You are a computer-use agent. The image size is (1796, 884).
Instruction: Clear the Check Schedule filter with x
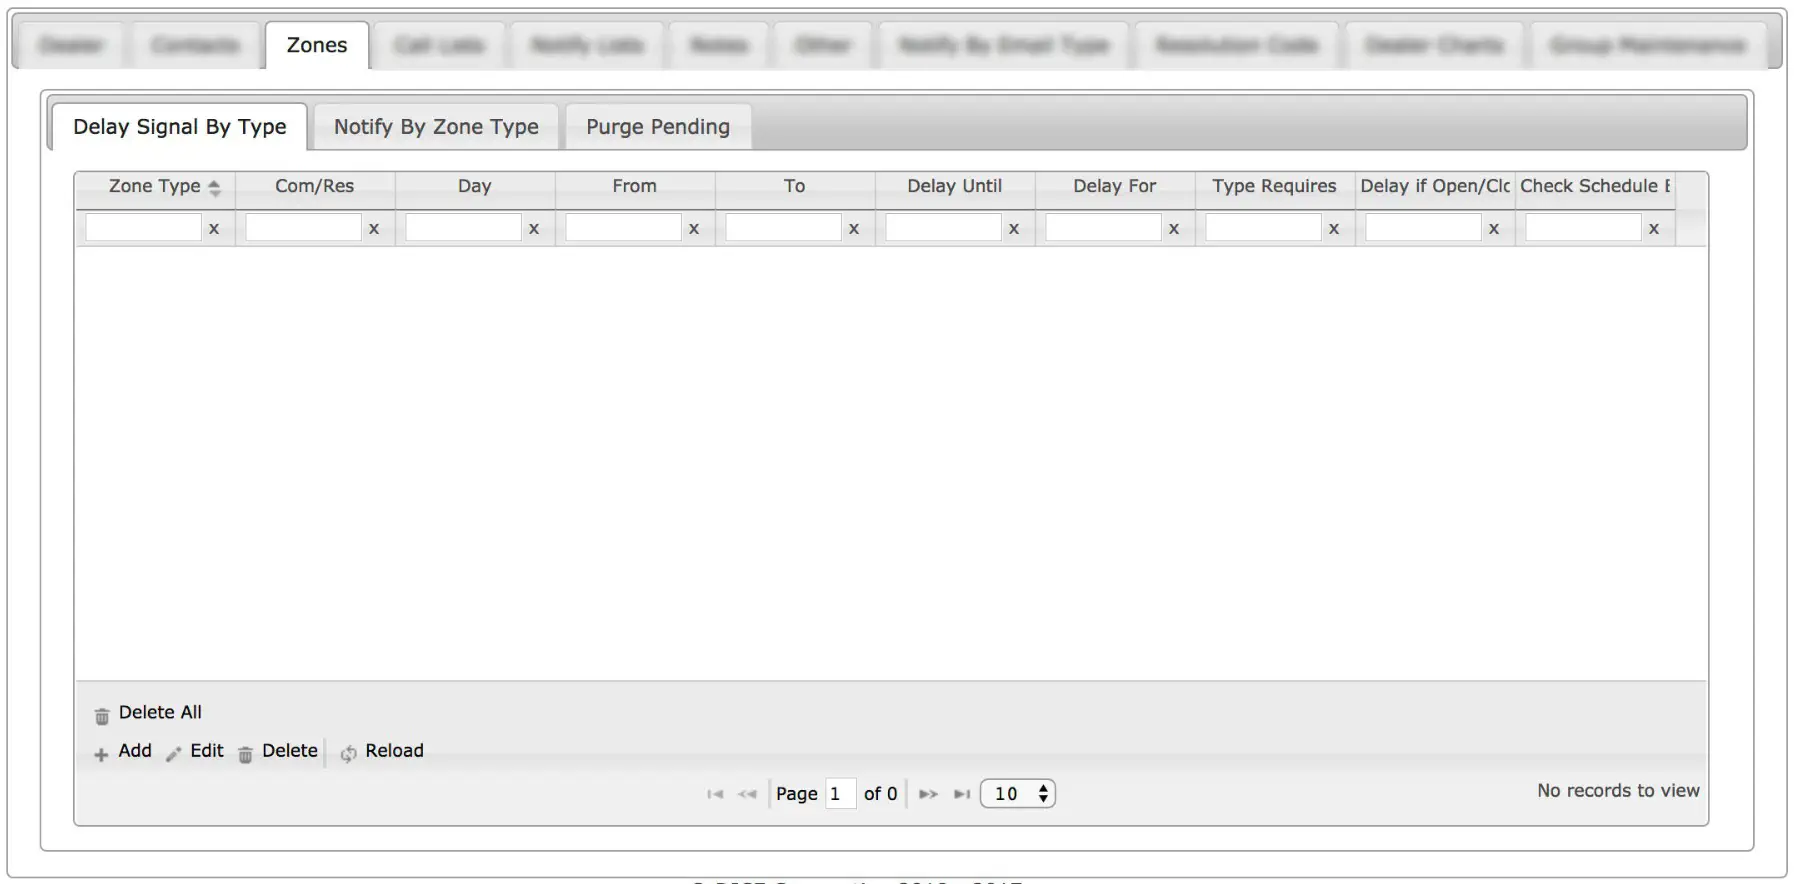coord(1654,229)
